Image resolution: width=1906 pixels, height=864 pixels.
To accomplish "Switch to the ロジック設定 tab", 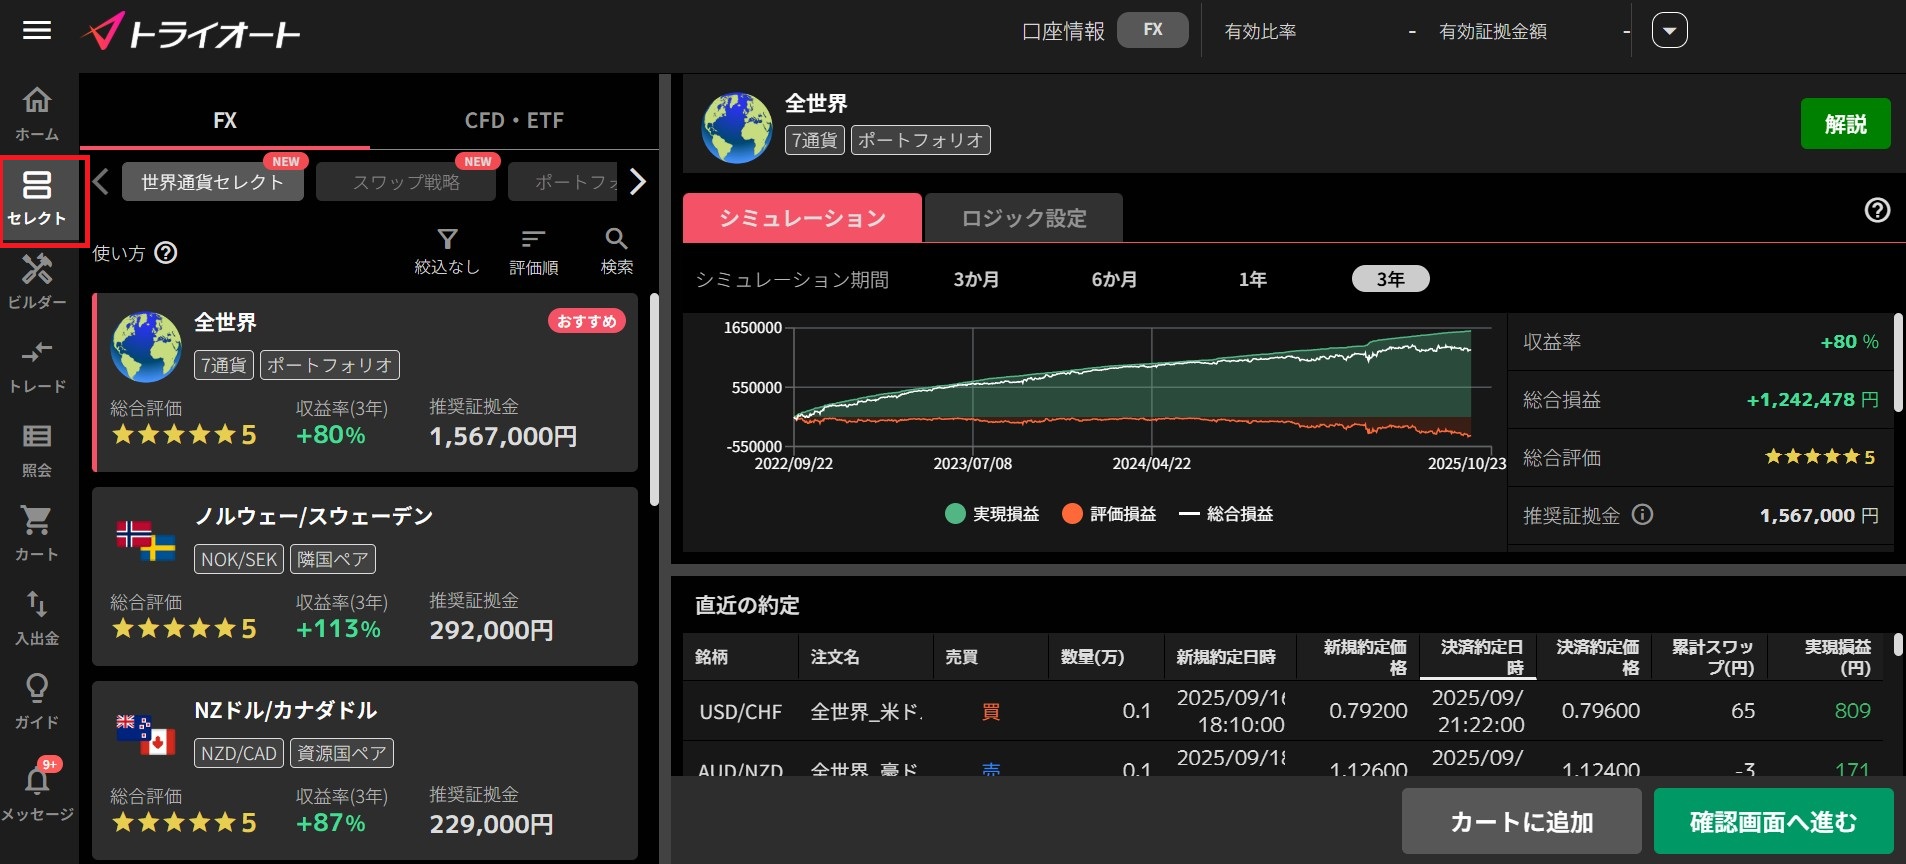I will (1023, 218).
